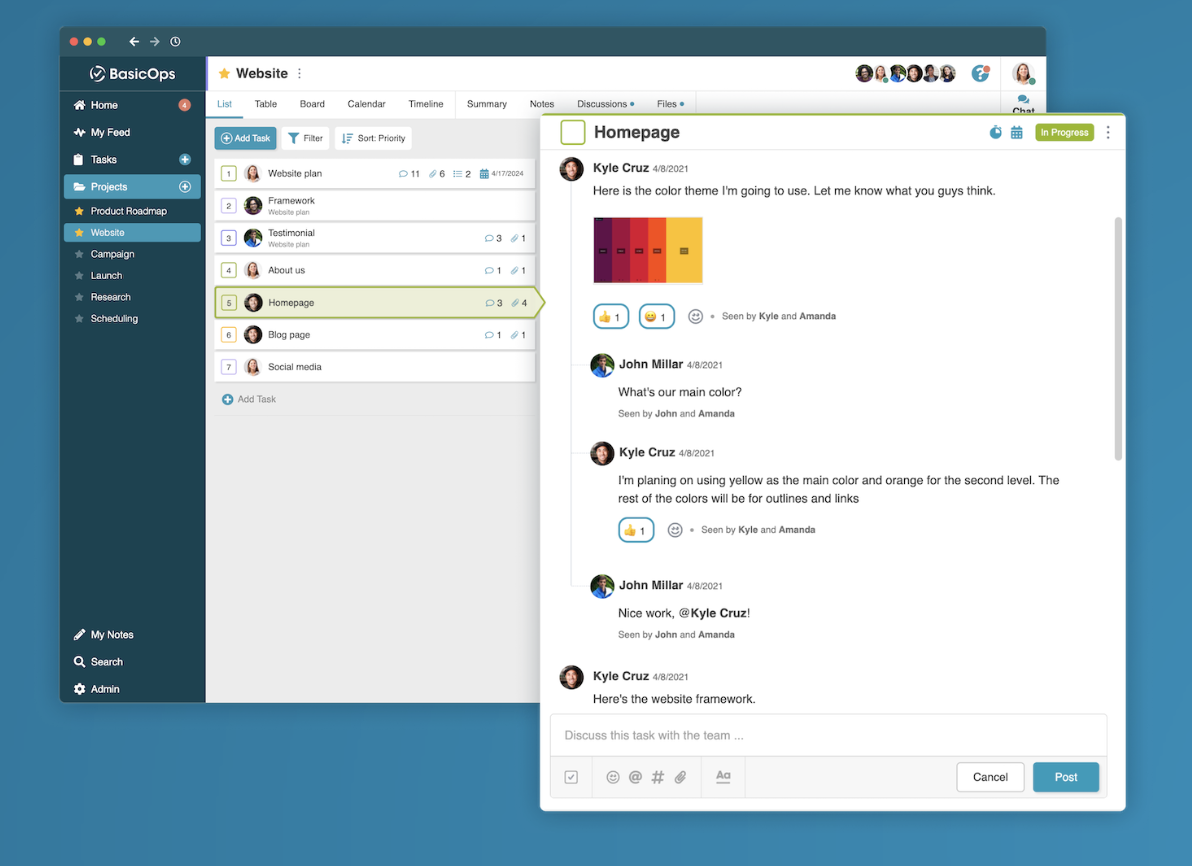The width and height of the screenshot is (1192, 866).
Task: Attach a file using the paperclip icon
Action: point(680,777)
